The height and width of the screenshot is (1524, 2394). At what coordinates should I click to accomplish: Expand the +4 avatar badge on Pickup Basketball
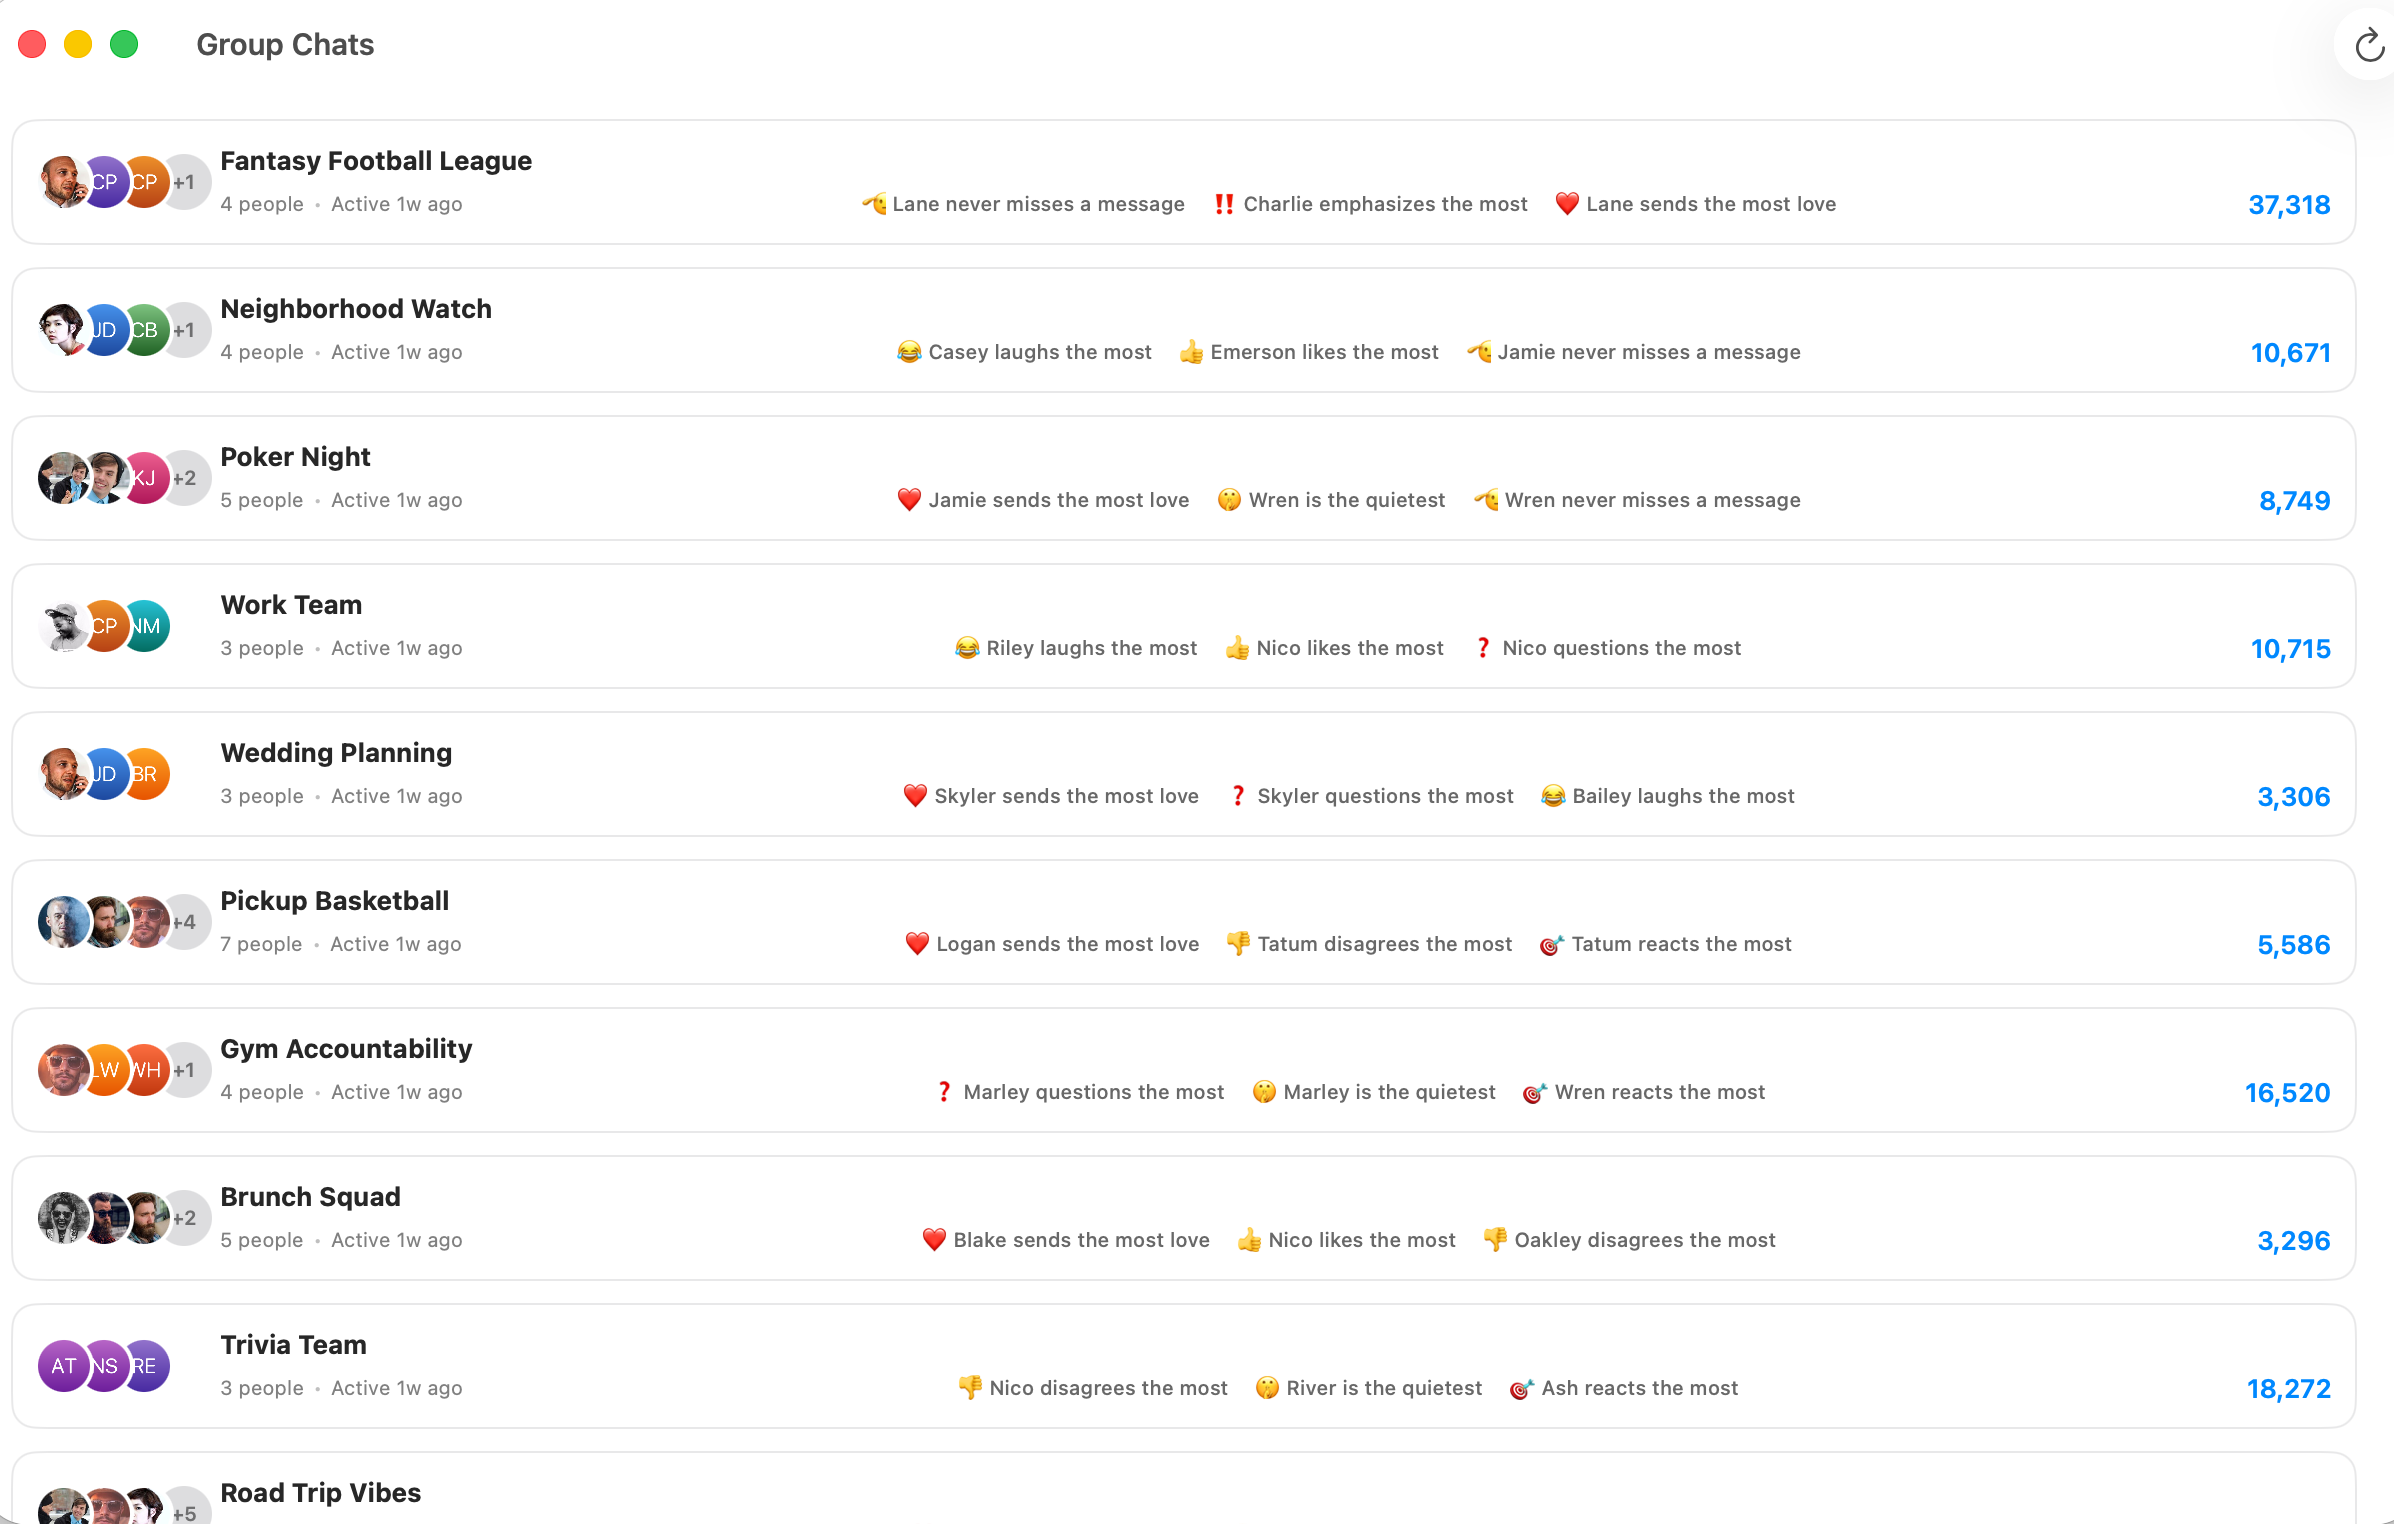click(x=186, y=921)
